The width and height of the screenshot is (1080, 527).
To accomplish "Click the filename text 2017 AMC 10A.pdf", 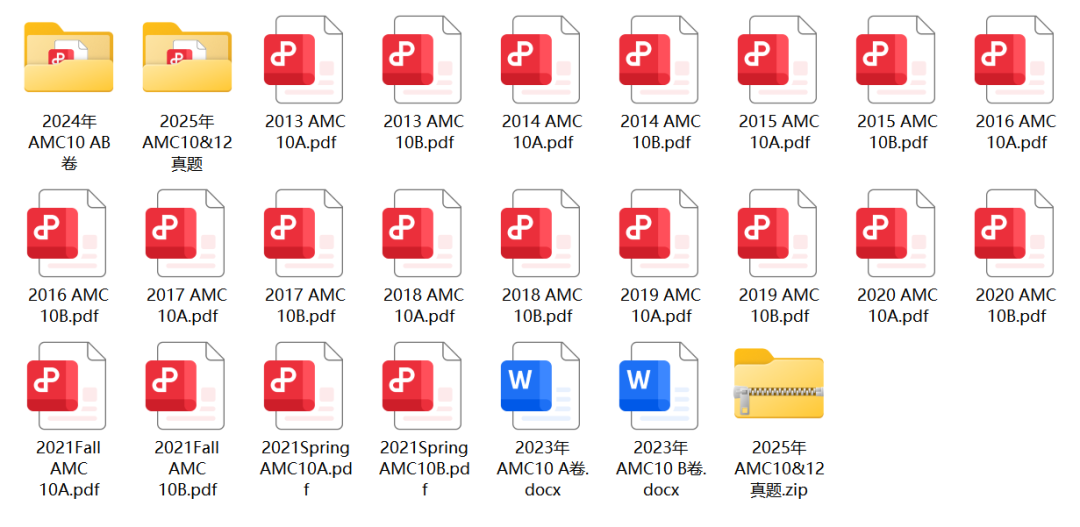I will coord(187,305).
